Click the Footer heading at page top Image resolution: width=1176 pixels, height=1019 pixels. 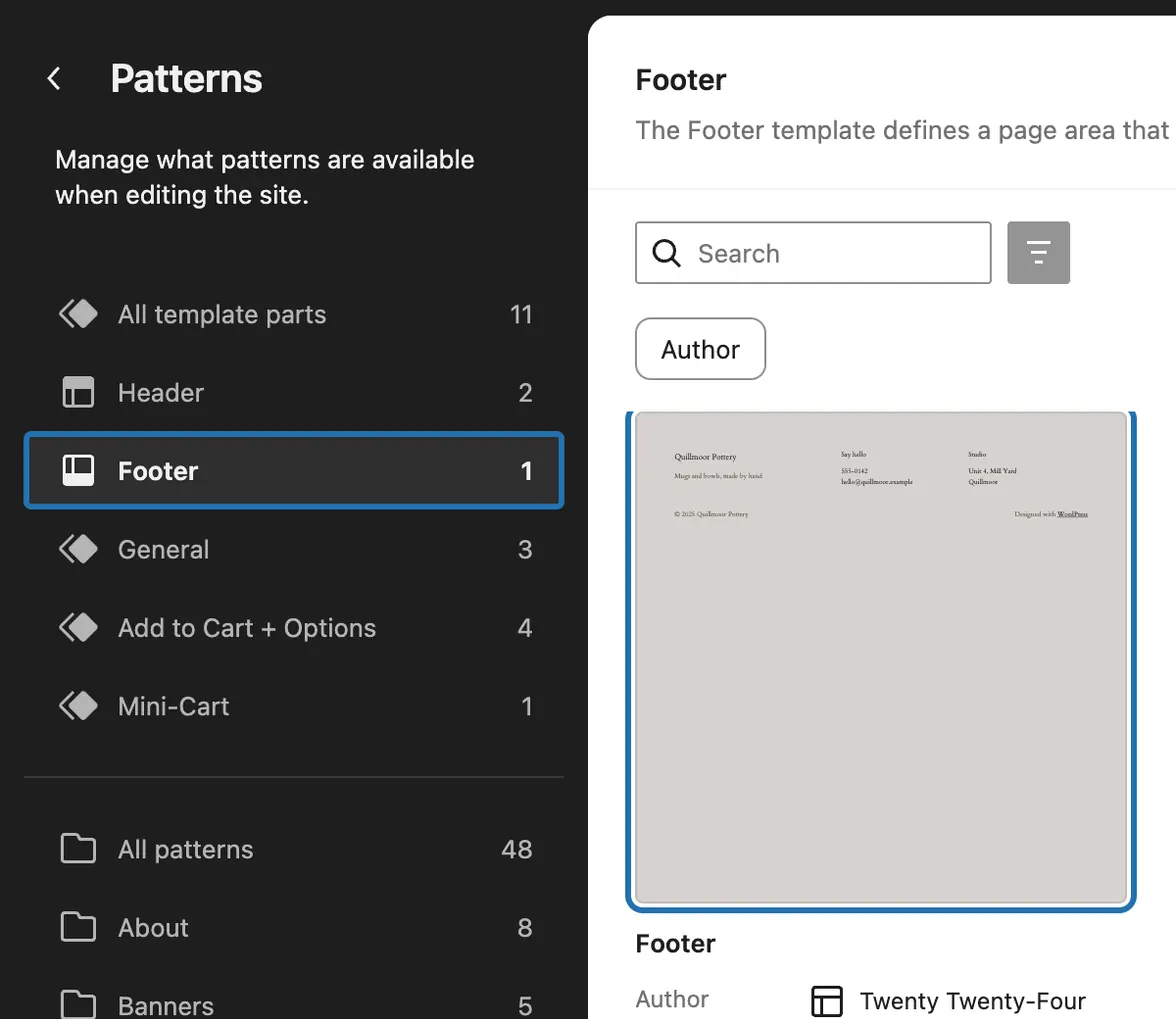pos(680,79)
